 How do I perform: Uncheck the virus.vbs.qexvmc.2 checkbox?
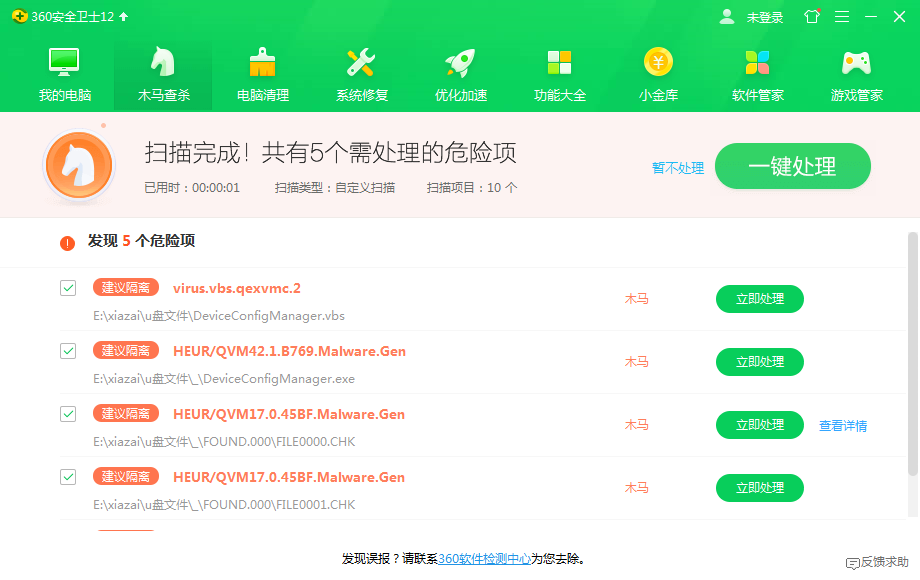click(68, 288)
